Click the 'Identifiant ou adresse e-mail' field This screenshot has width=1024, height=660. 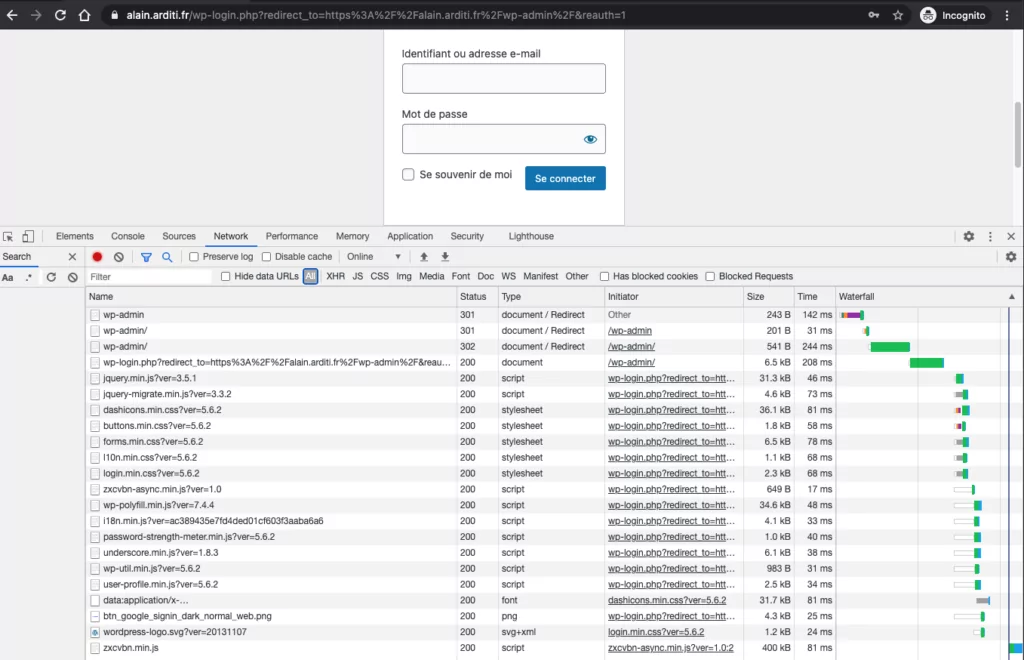point(503,79)
